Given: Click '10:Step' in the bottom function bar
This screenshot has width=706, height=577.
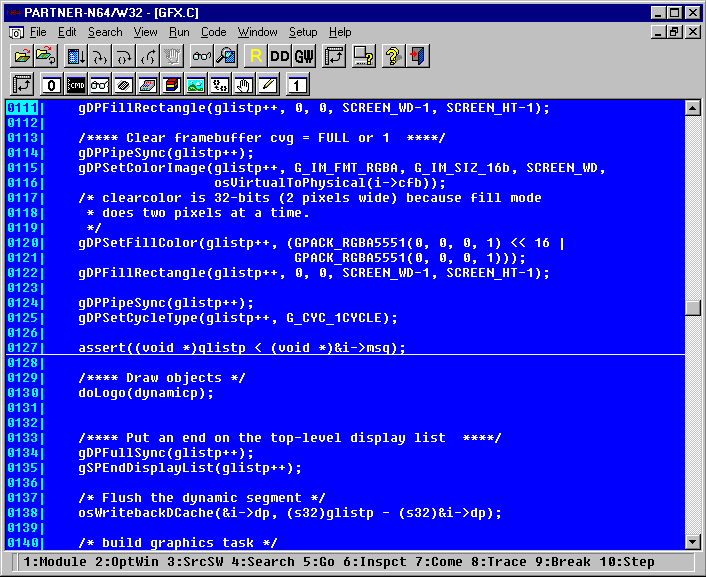Looking at the screenshot, I should pos(626,562).
